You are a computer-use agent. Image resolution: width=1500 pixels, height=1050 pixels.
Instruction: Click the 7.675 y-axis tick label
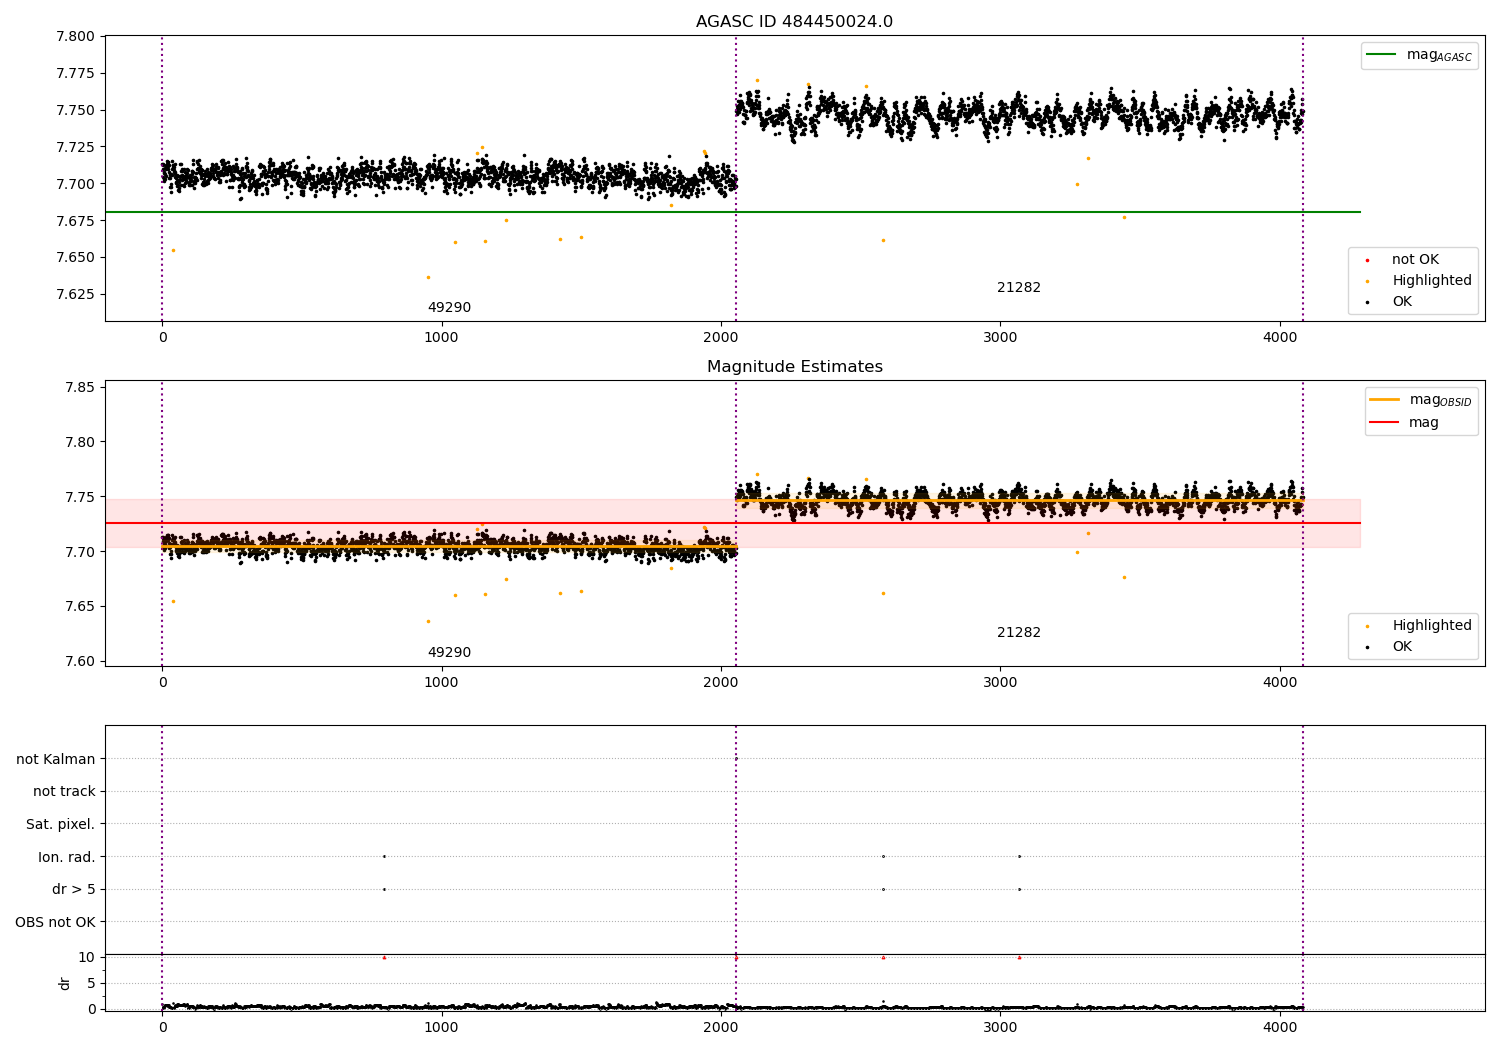point(75,221)
